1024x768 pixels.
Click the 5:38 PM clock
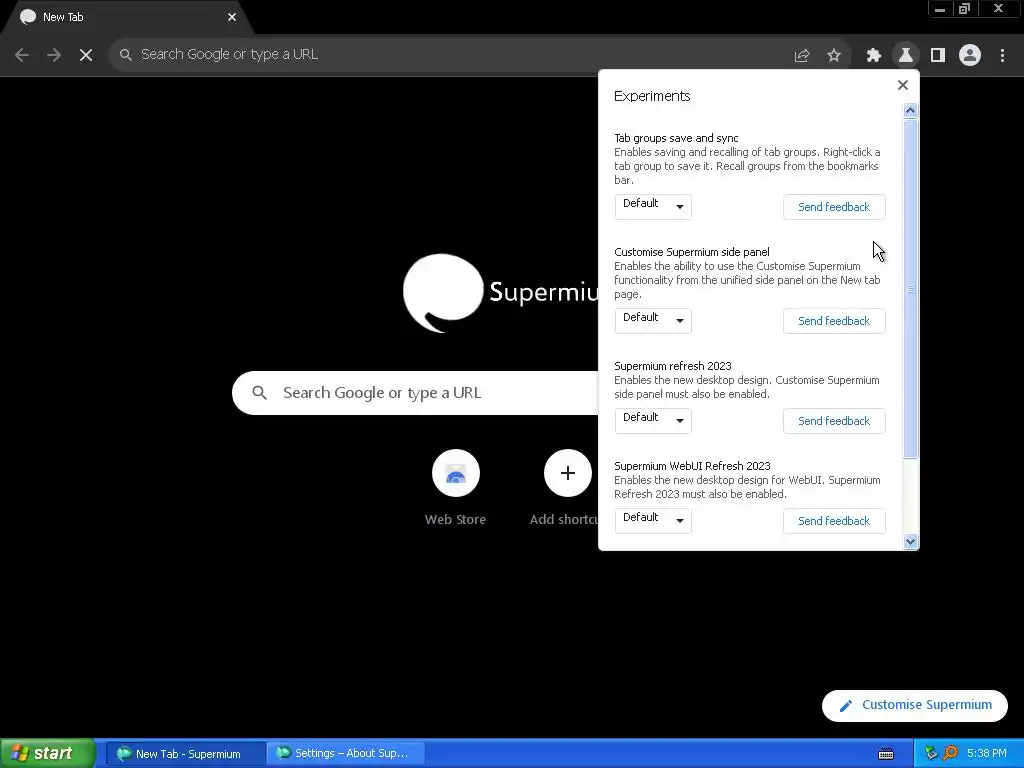coord(987,754)
